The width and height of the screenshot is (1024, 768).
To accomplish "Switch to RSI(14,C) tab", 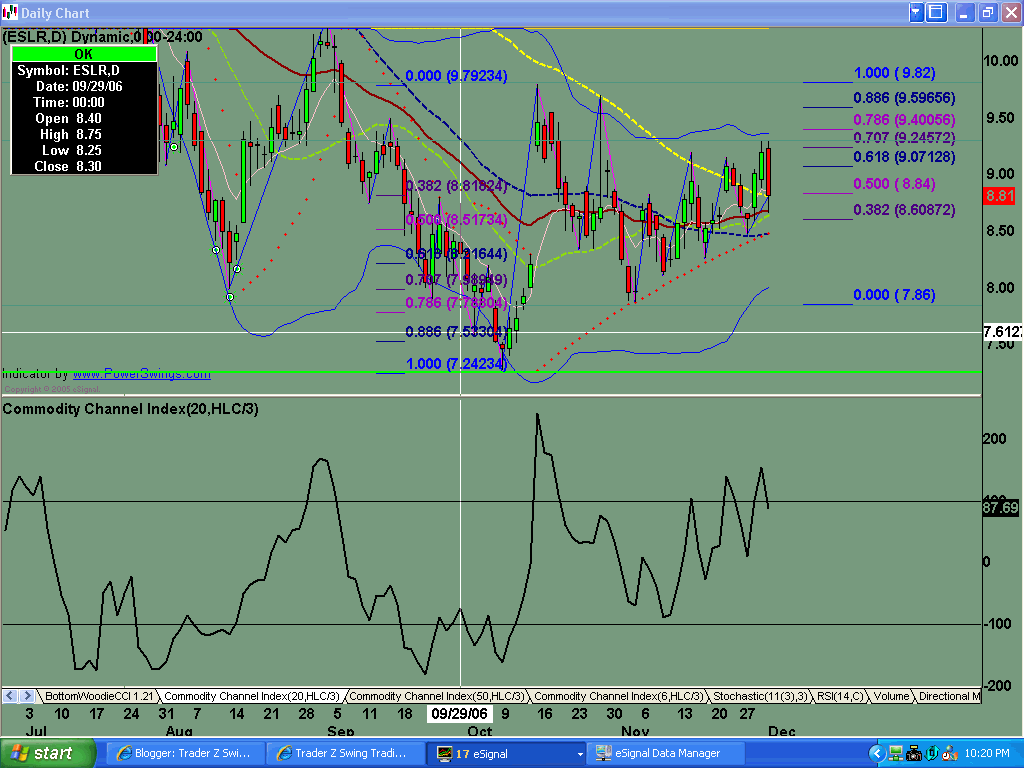I will click(840, 696).
